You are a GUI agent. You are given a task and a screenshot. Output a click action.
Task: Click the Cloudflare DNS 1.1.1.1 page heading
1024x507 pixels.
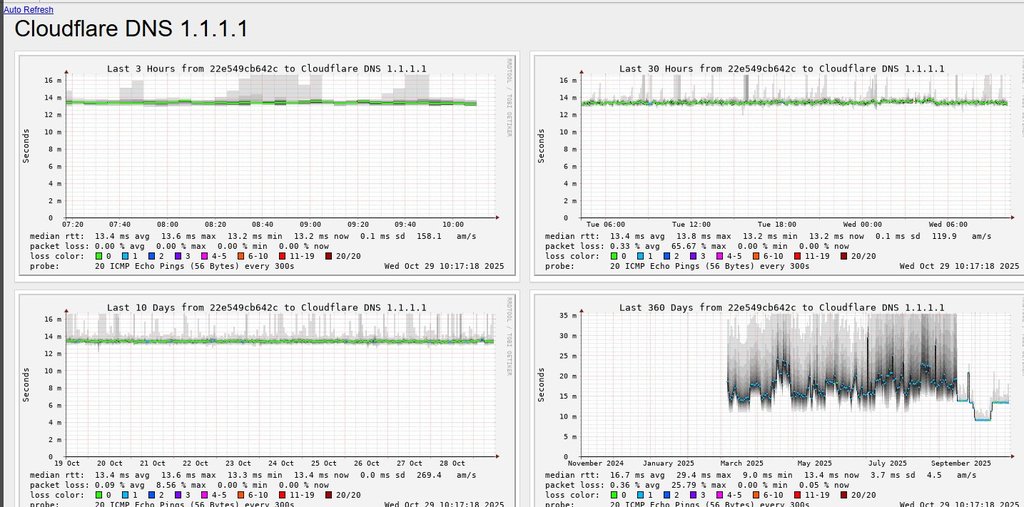(131, 30)
